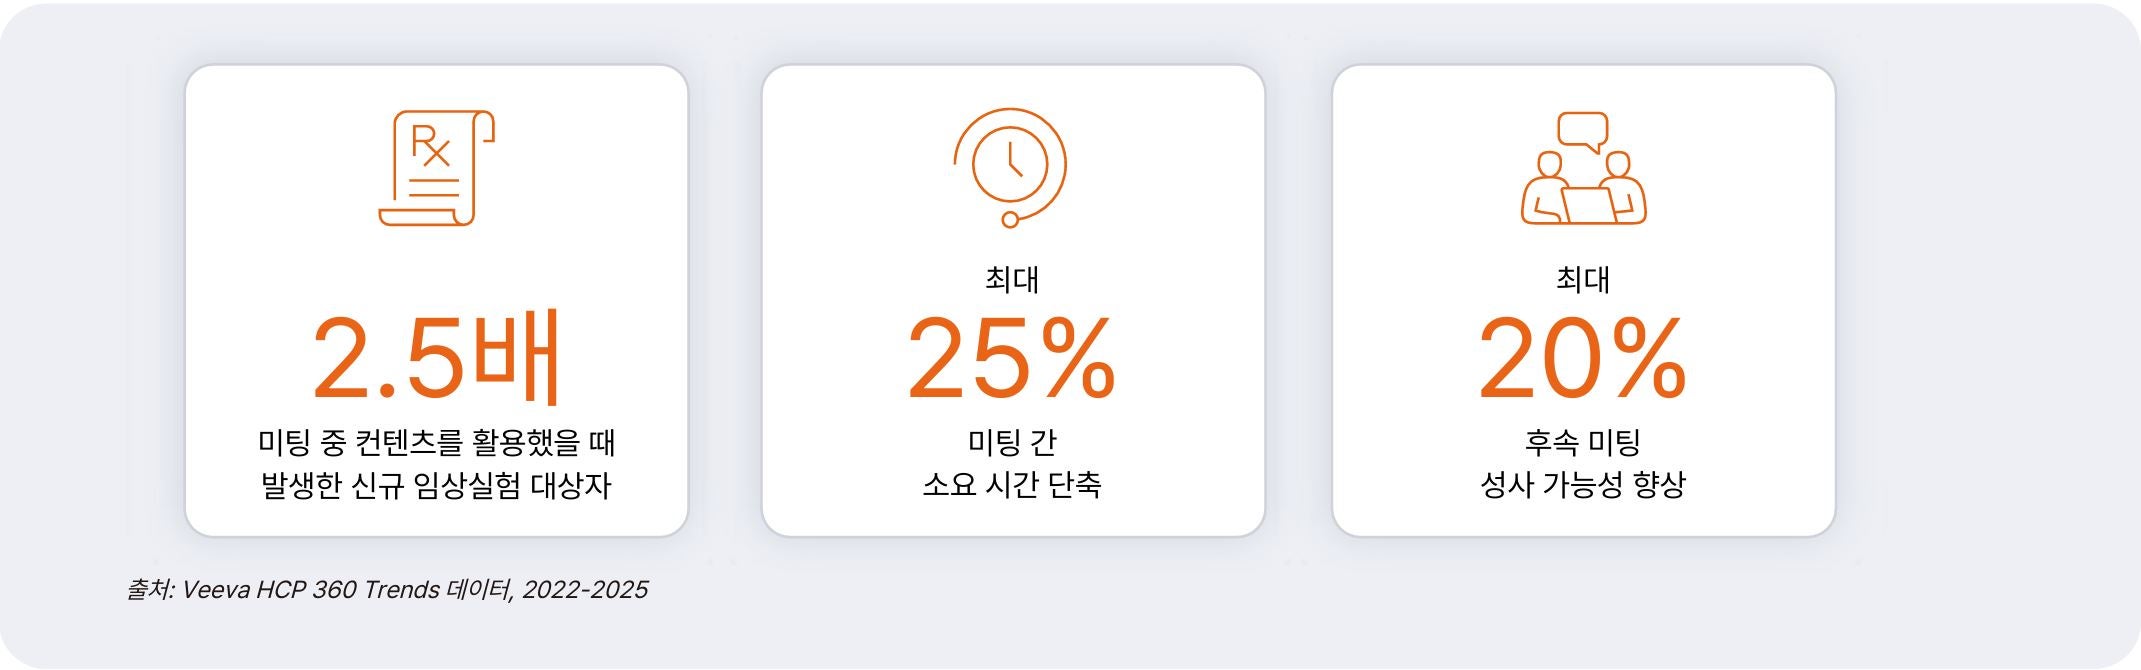This screenshot has width=2141, height=670.
Task: Click the 미팅 간 caption line
Action: [1012, 442]
